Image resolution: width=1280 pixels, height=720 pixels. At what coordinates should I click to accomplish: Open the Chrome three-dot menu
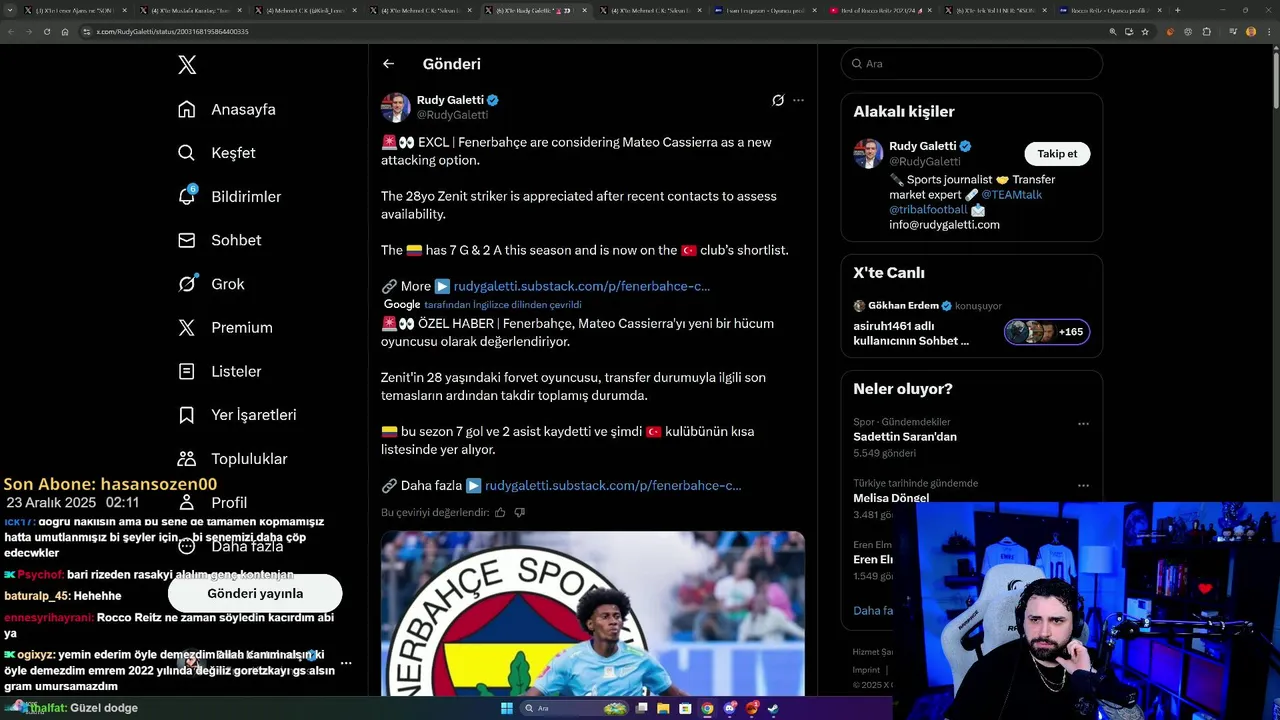coord(1269,32)
